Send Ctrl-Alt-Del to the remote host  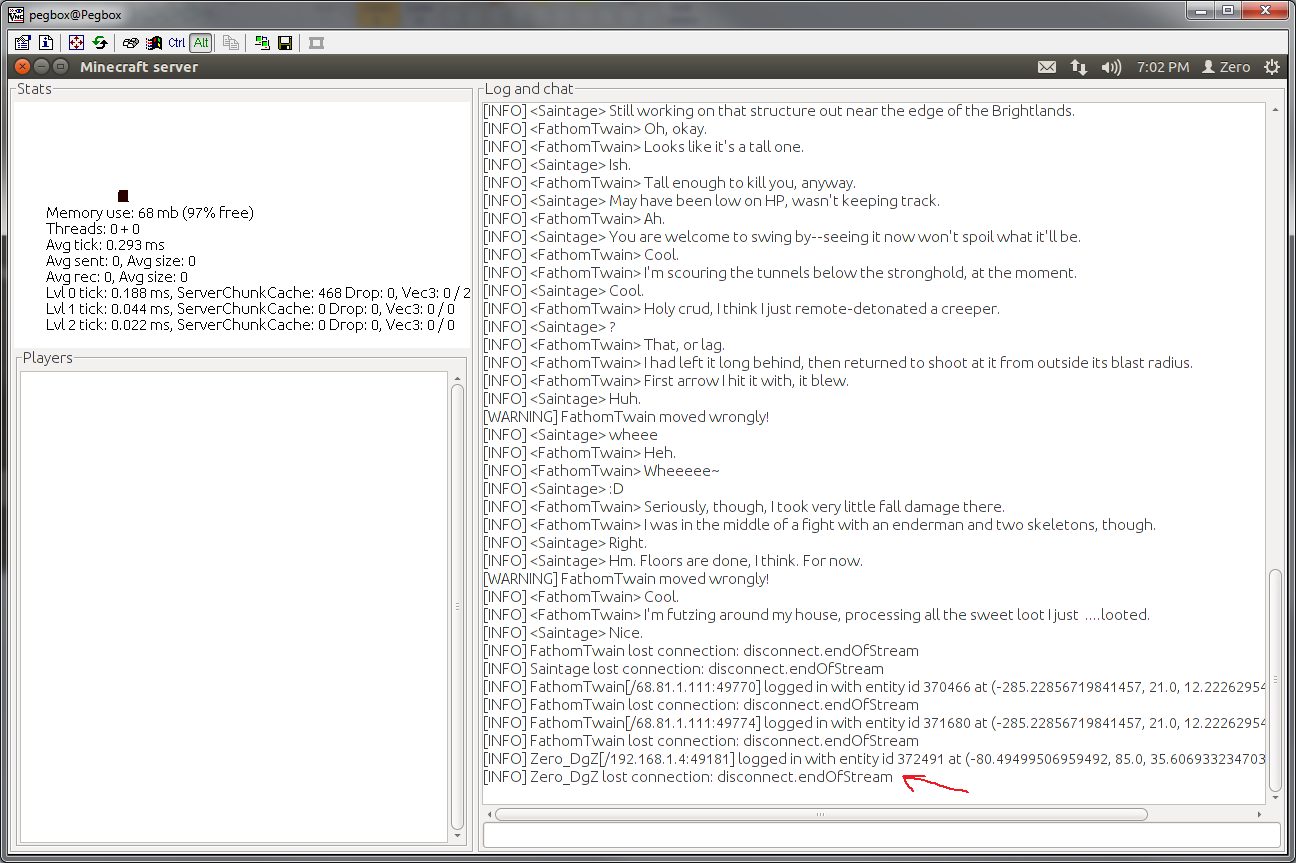click(x=130, y=43)
